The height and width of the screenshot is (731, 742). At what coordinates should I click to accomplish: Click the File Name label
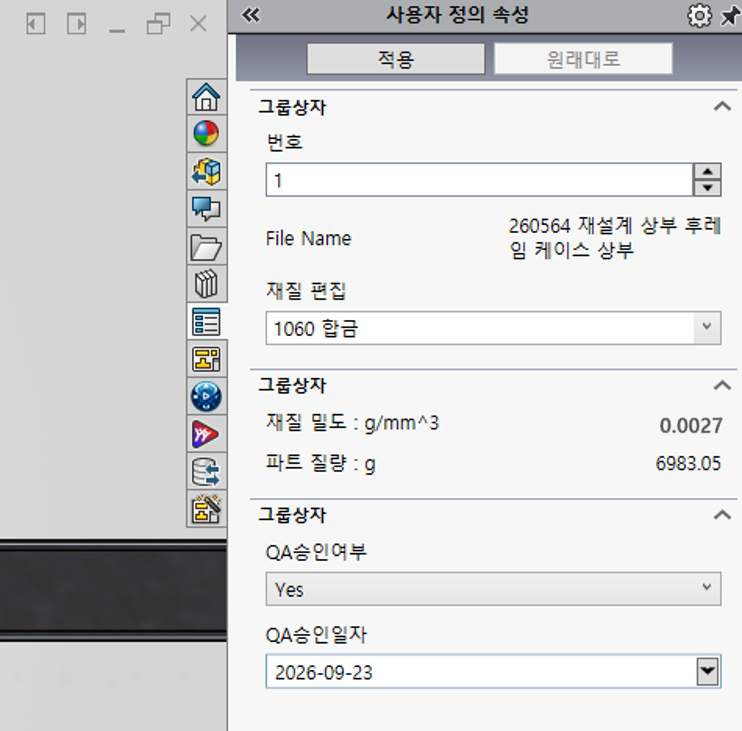pos(309,238)
